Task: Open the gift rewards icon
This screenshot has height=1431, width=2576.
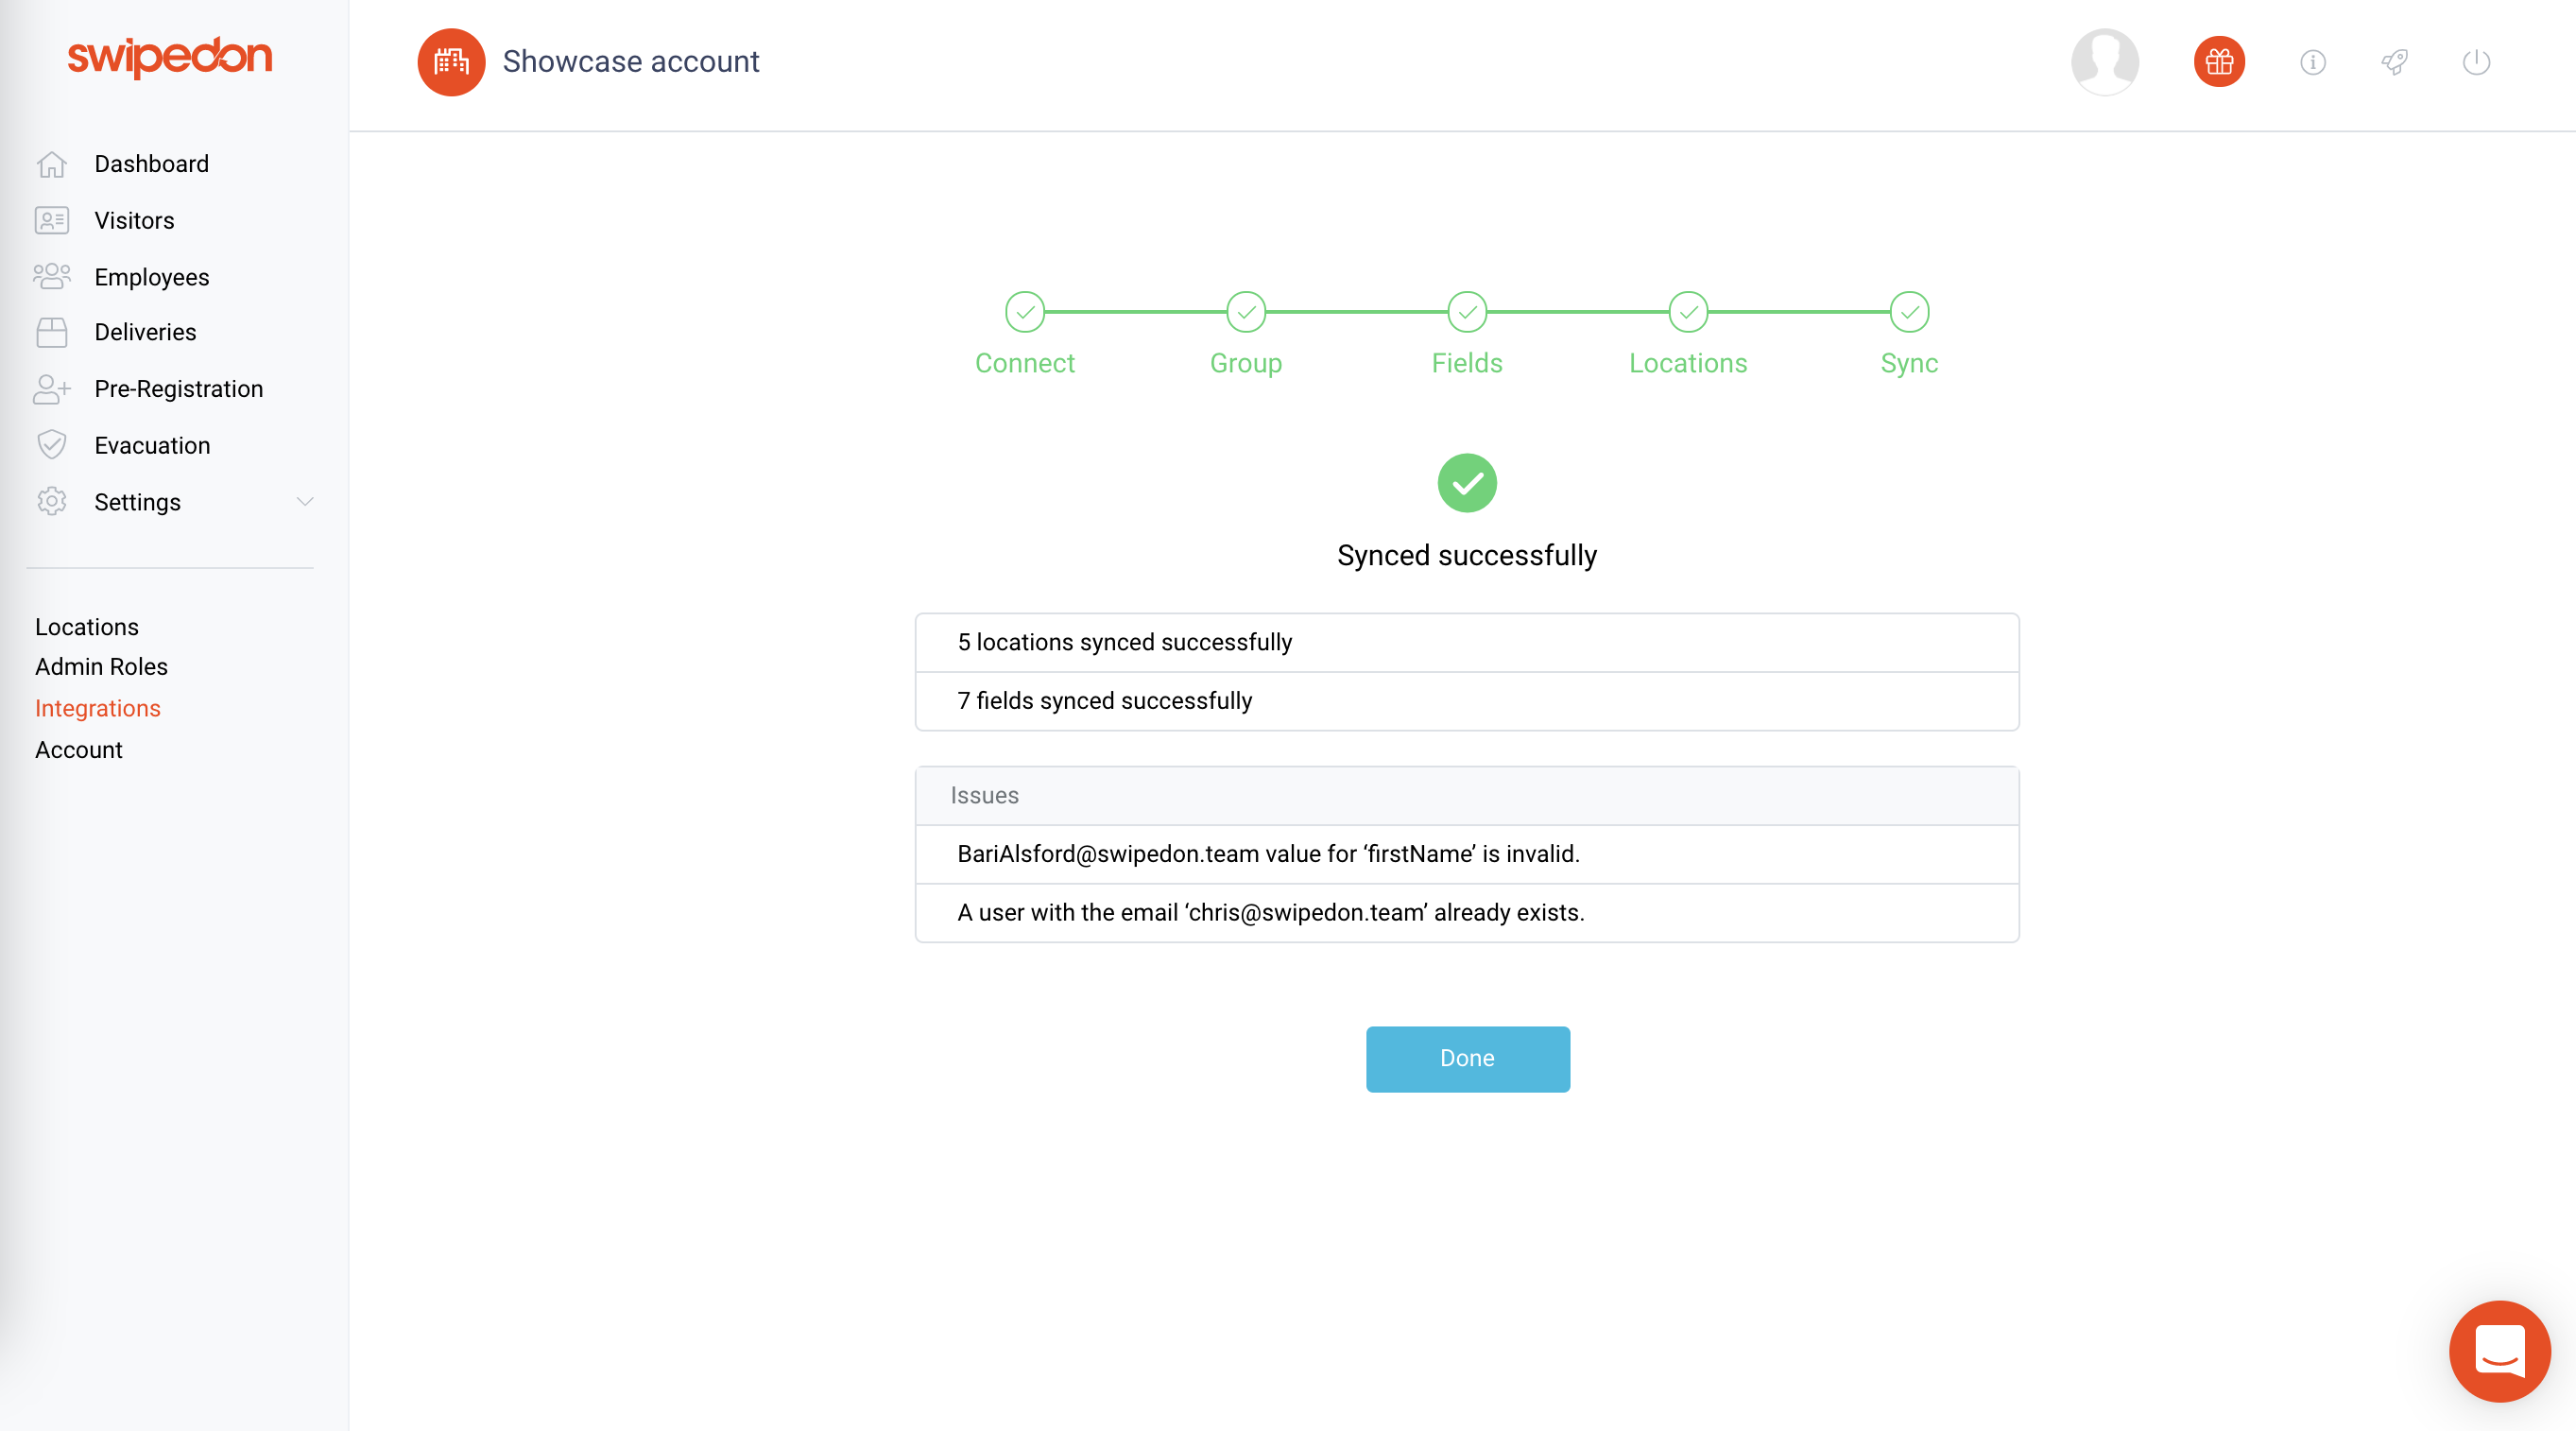Action: tap(2218, 62)
